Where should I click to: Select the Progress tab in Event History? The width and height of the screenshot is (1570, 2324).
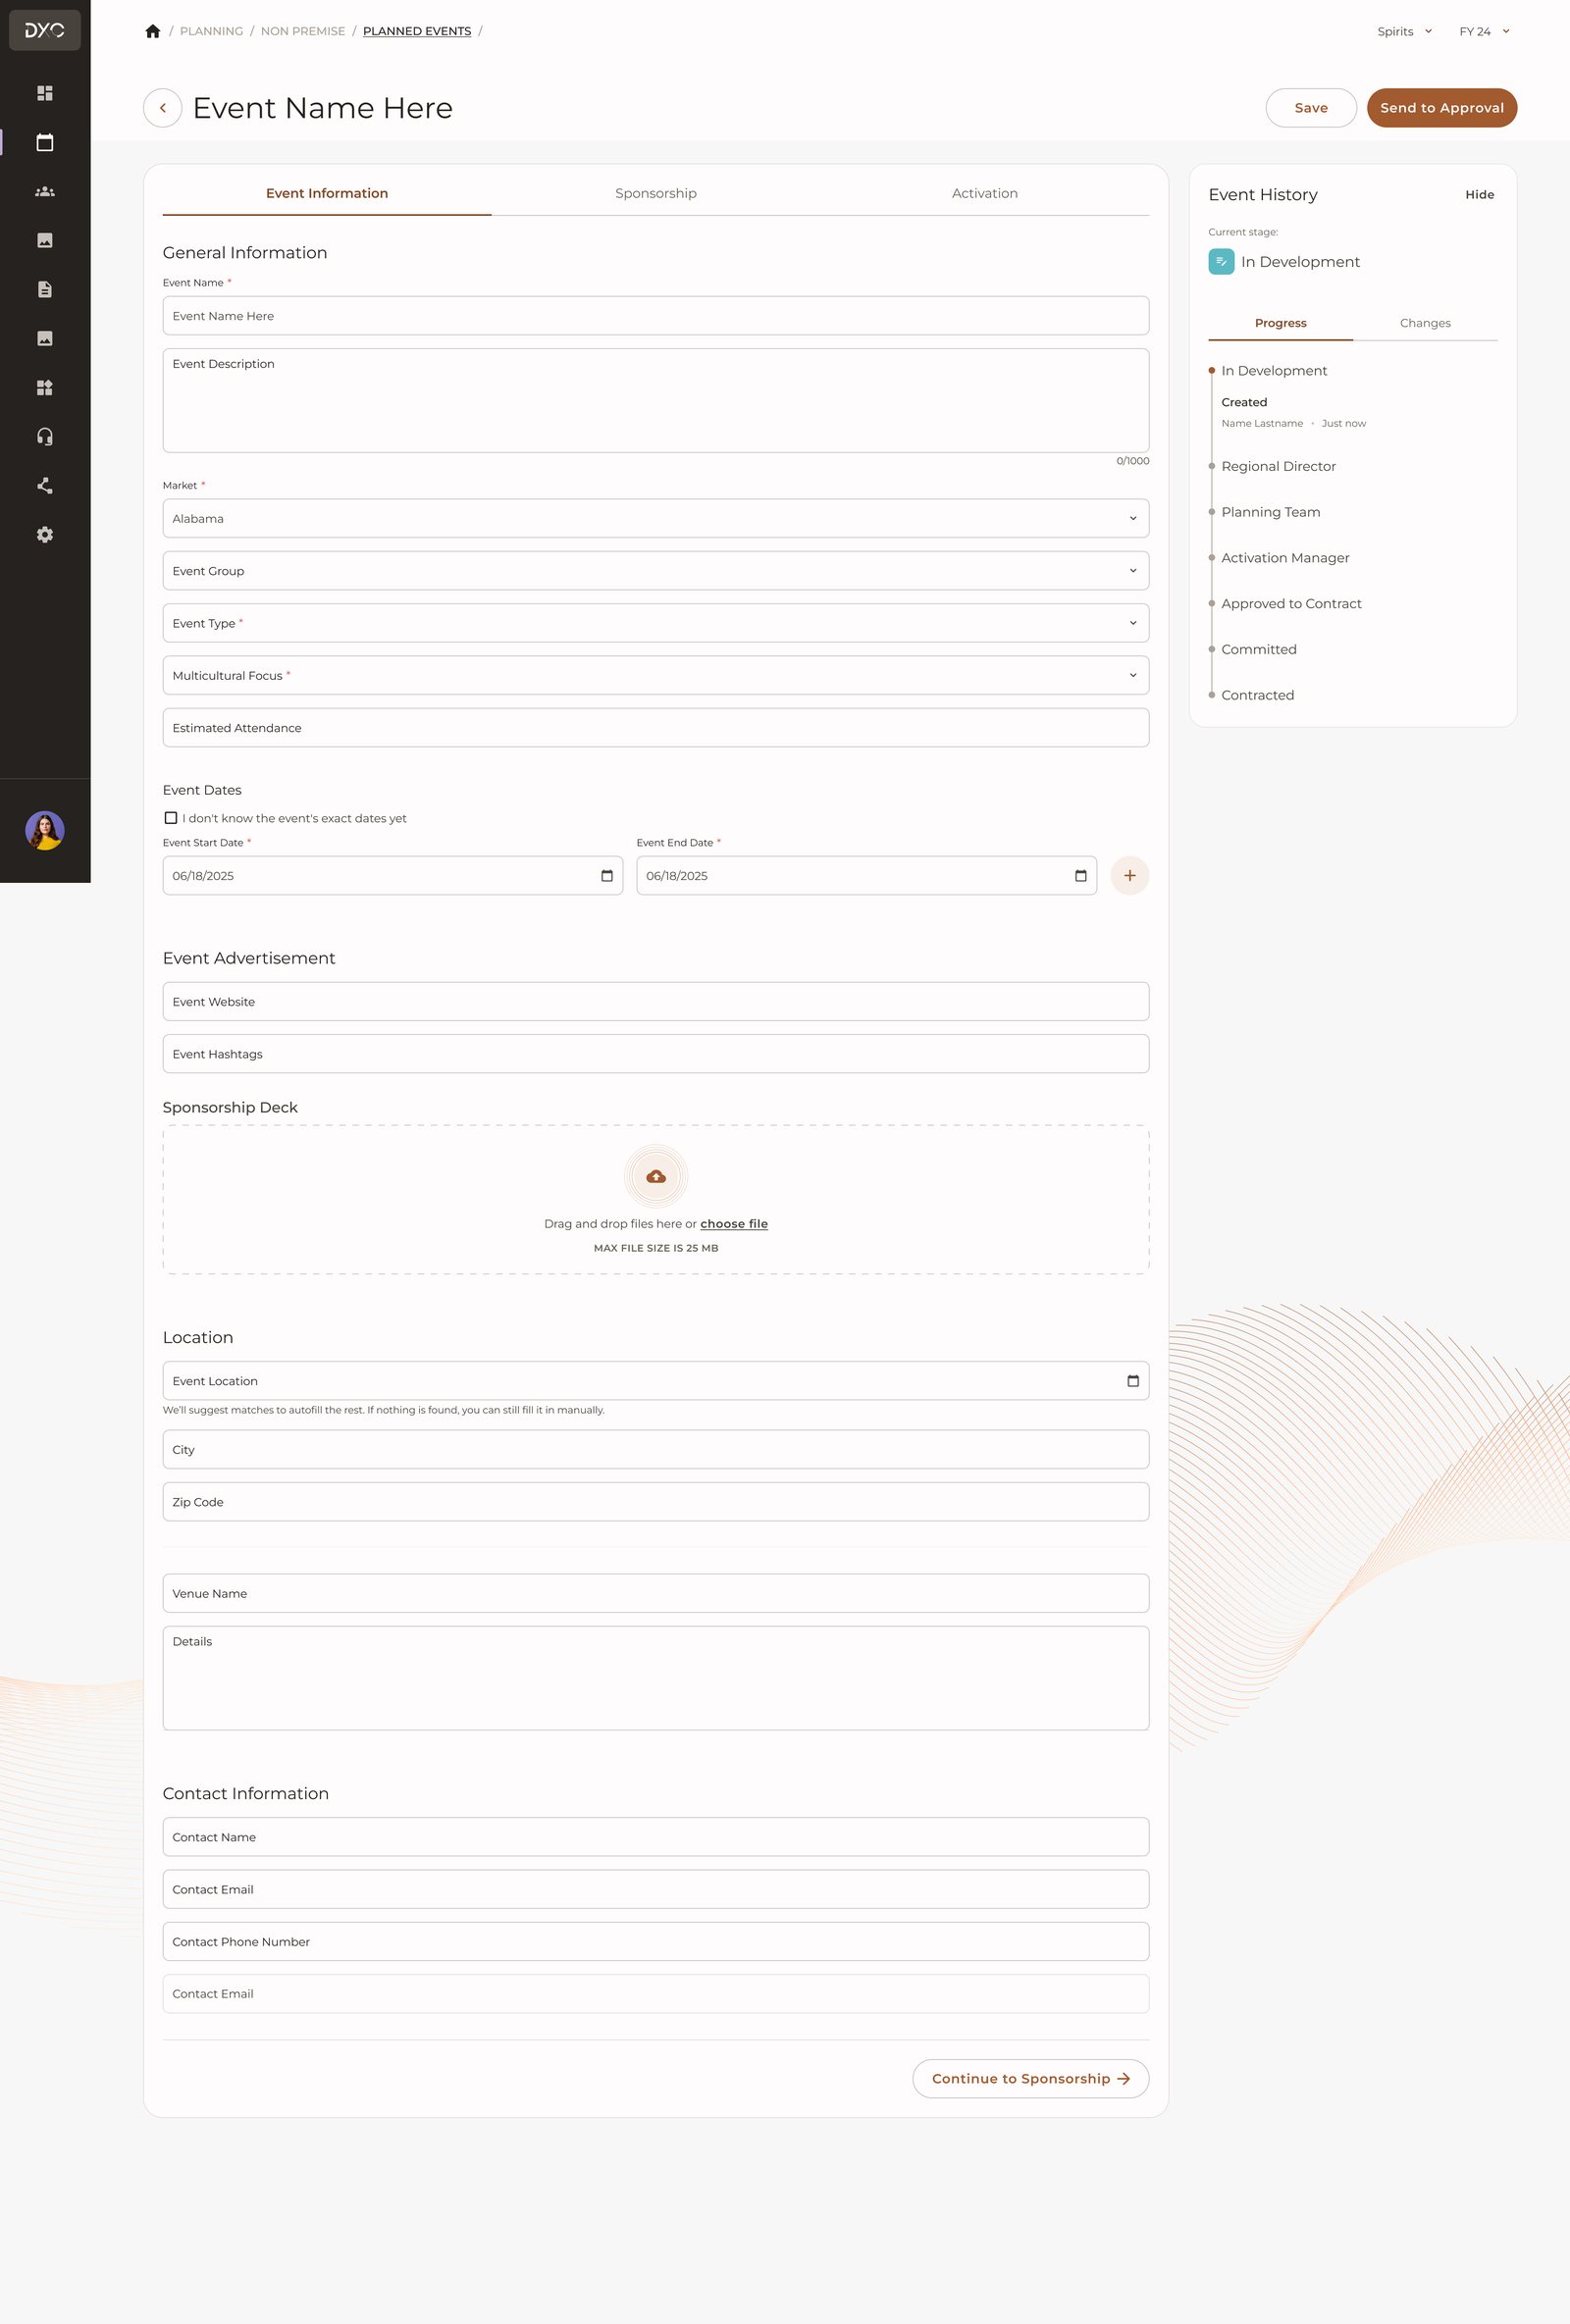pyautogui.click(x=1280, y=323)
